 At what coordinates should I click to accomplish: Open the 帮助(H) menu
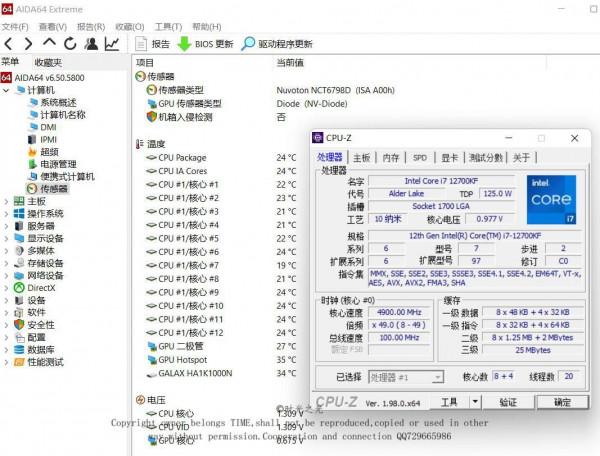207,27
